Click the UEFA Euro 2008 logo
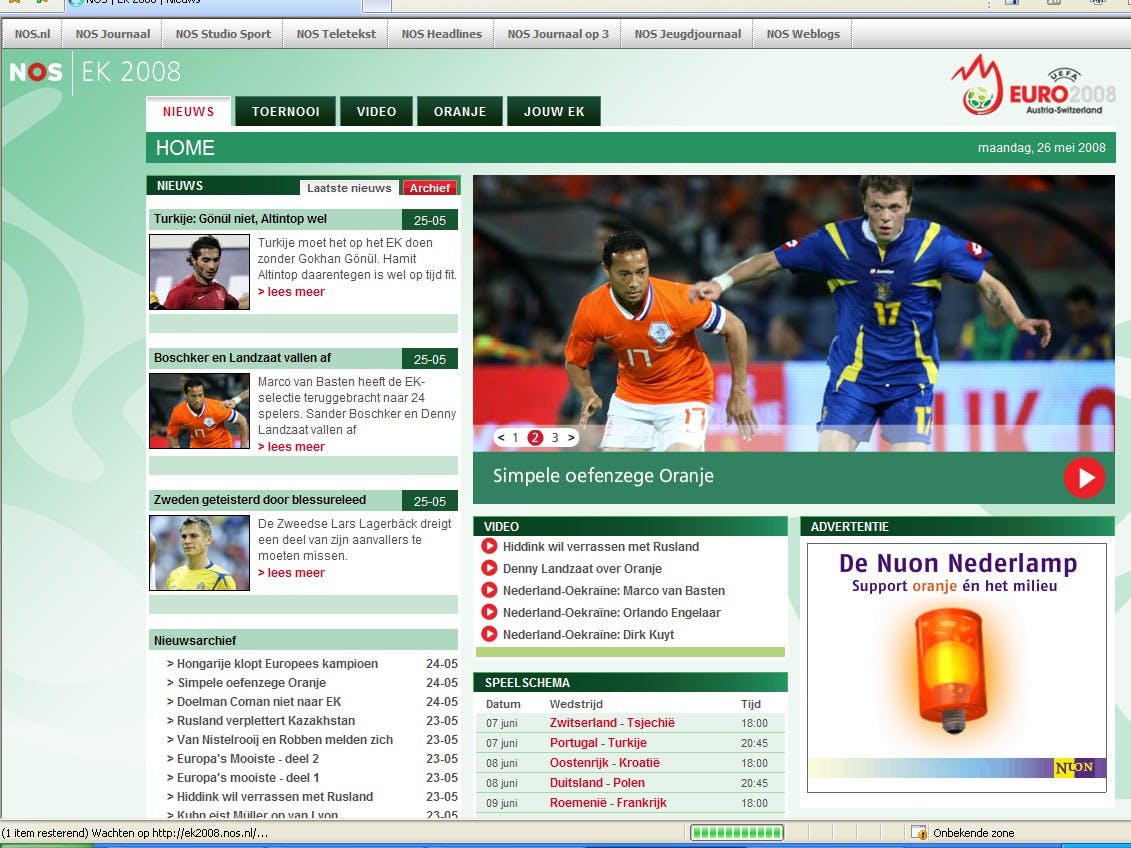The height and width of the screenshot is (848, 1131). (1033, 85)
